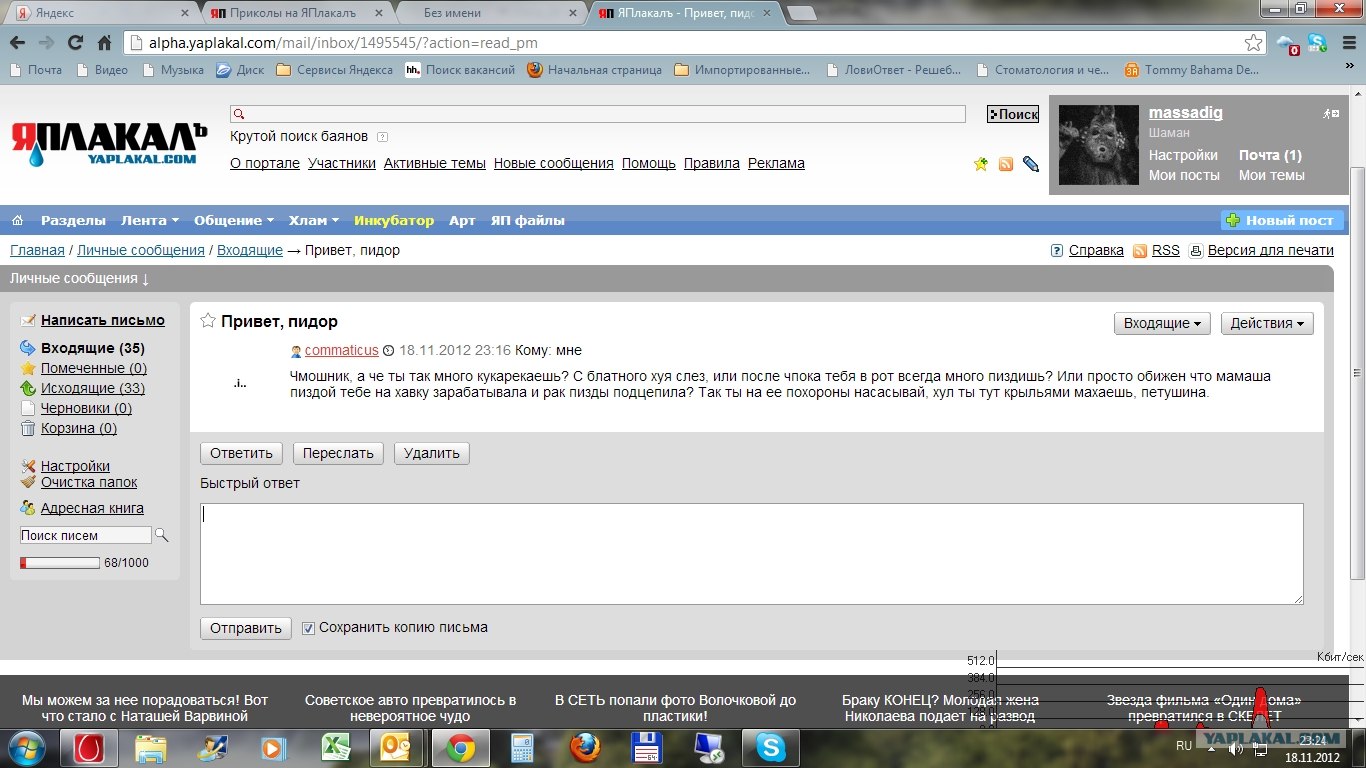Viewport: 1366px width, 768px height.
Task: Switch to the 'Яндекс' browser tab
Action: [x=102, y=13]
